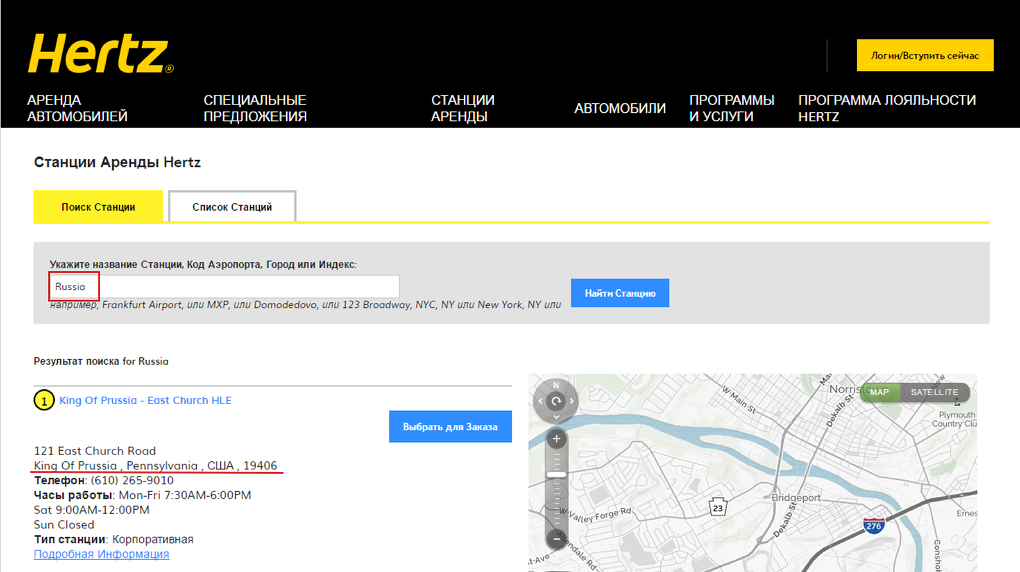
Task: Click route 23 shield on map
Action: 718,507
